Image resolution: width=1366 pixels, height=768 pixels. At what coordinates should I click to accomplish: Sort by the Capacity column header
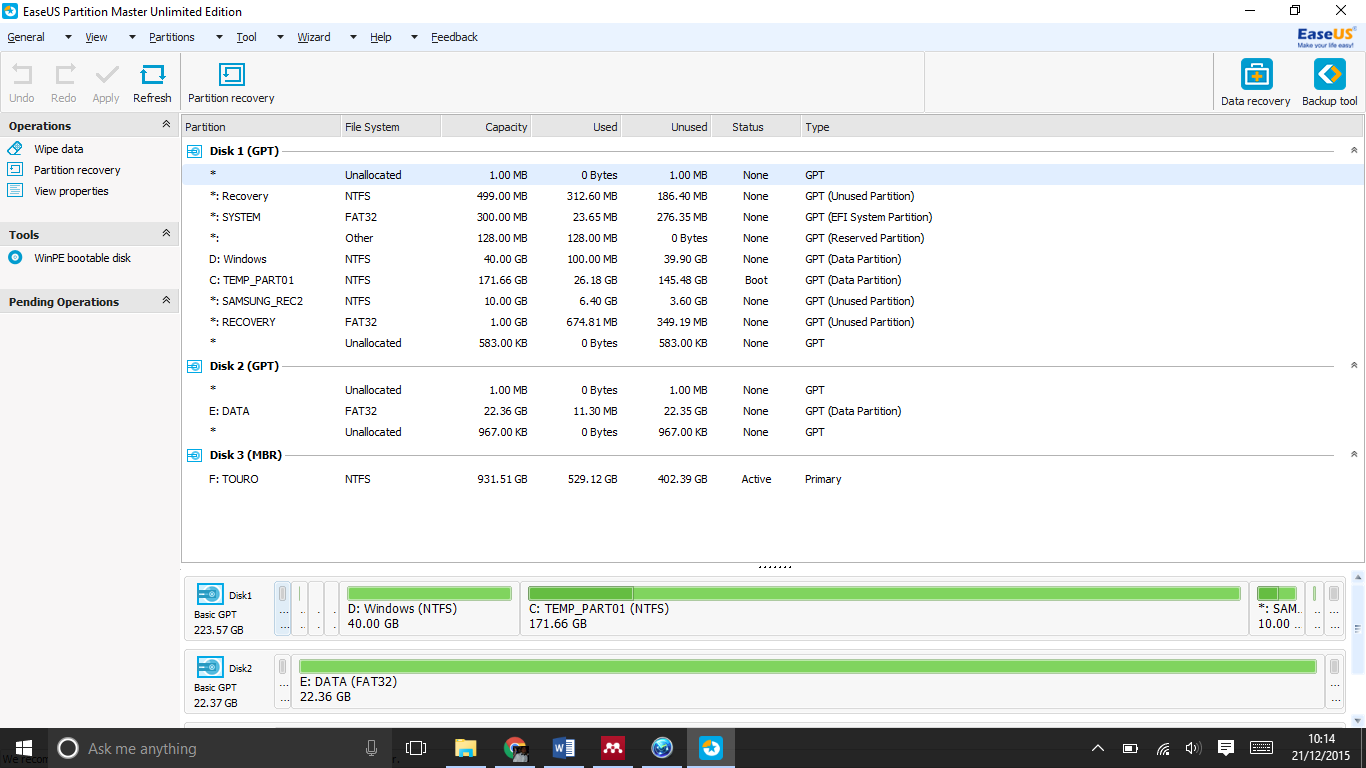click(486, 127)
